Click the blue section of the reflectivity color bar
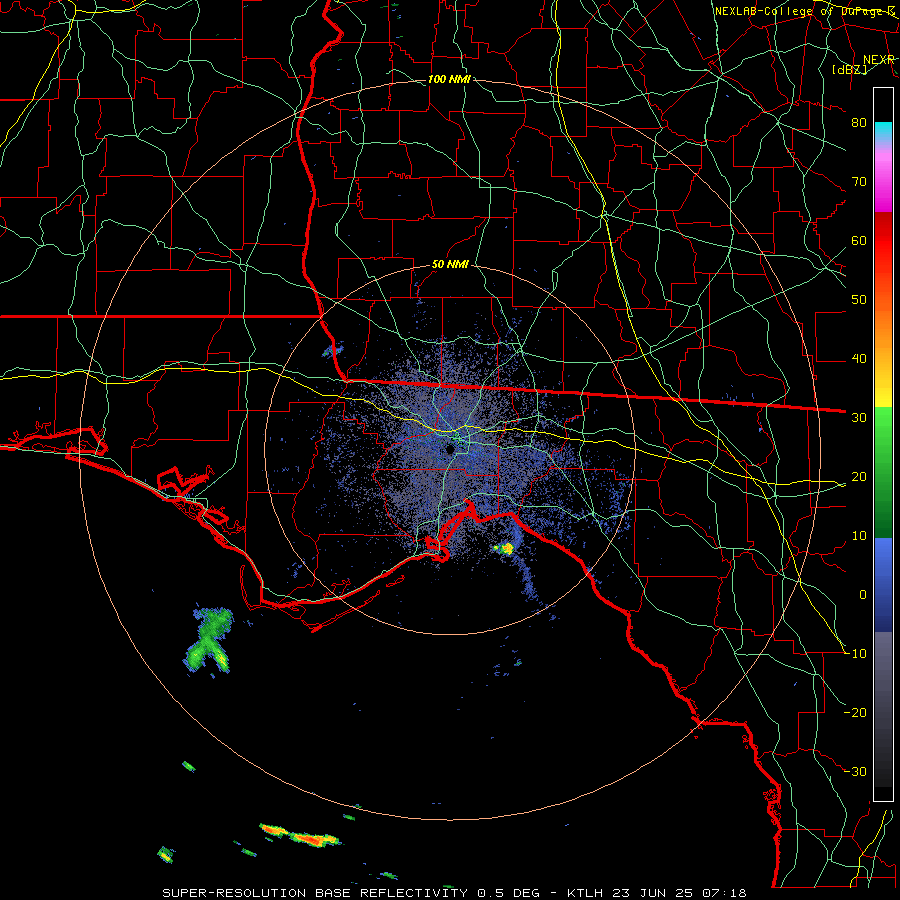900x900 pixels. (x=883, y=584)
